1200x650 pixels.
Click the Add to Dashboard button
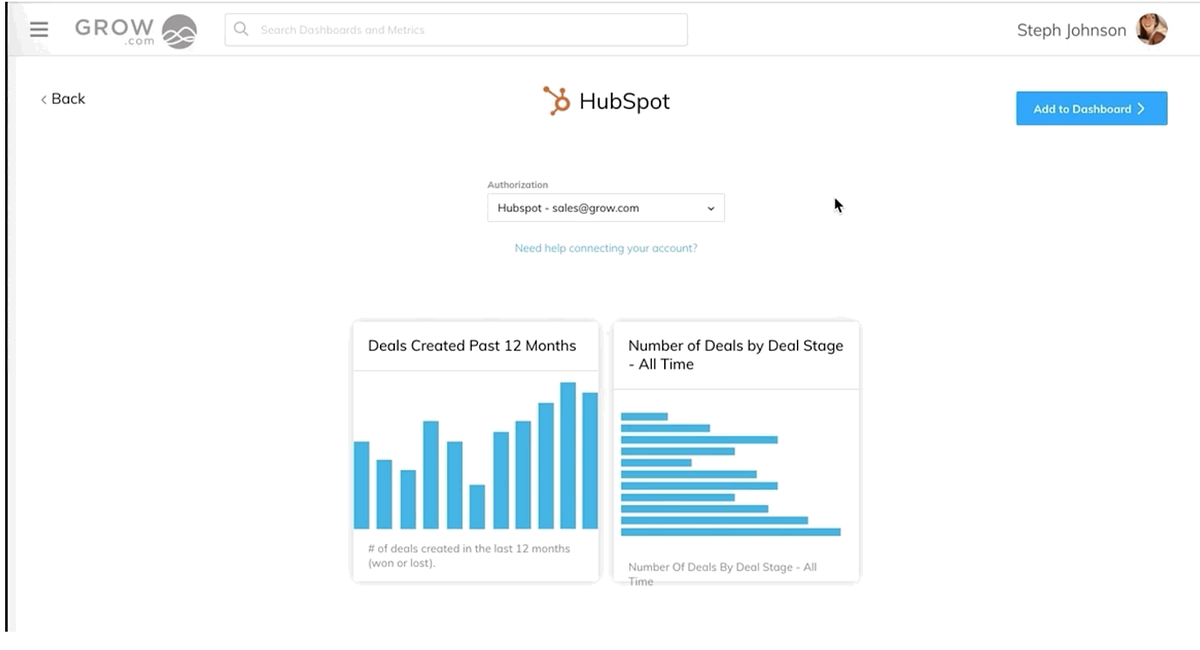coord(1091,108)
